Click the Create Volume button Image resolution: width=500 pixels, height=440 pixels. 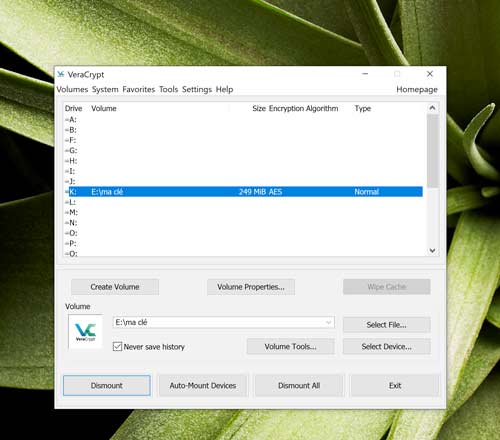tap(115, 287)
